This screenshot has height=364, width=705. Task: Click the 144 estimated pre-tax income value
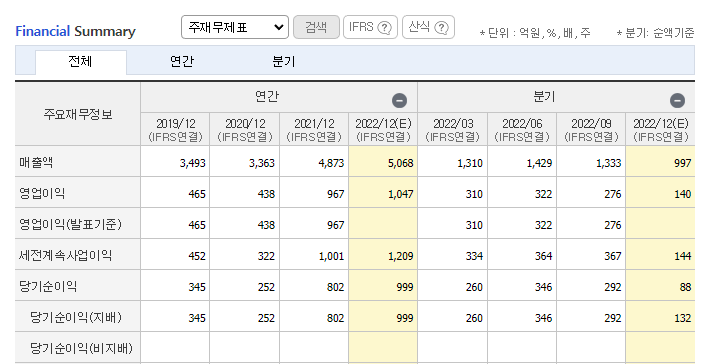click(x=683, y=256)
